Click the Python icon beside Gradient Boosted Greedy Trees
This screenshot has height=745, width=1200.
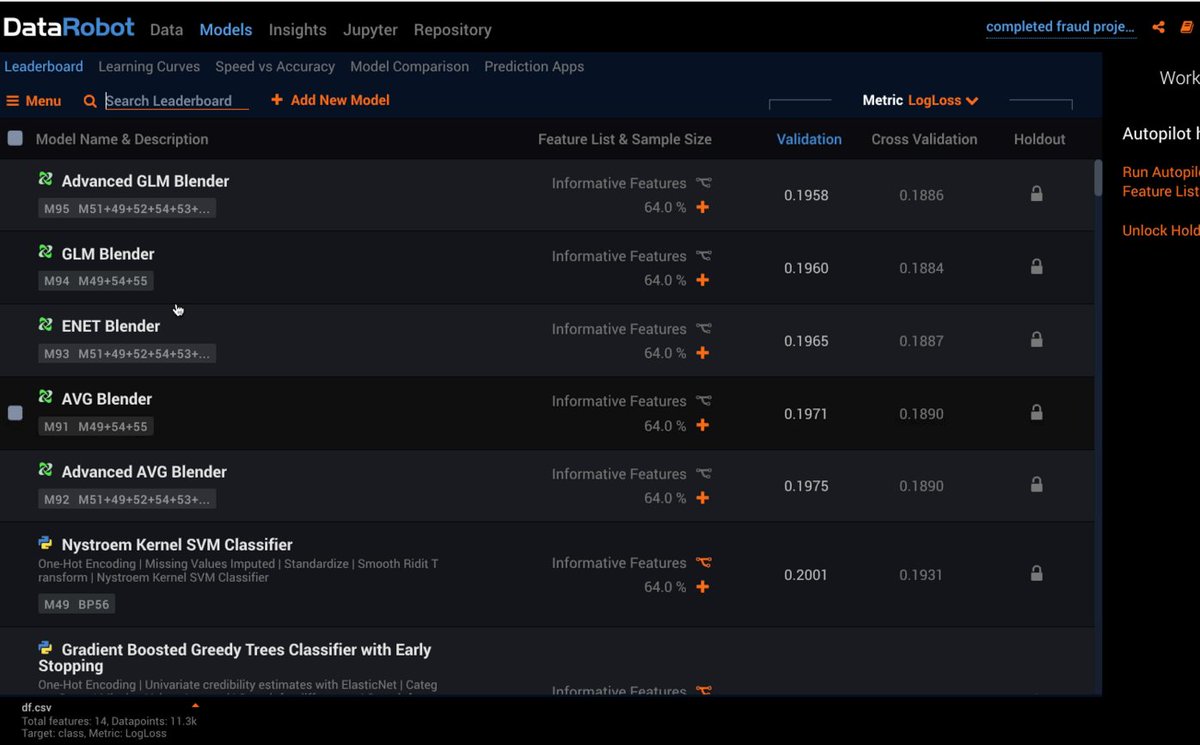coord(45,648)
